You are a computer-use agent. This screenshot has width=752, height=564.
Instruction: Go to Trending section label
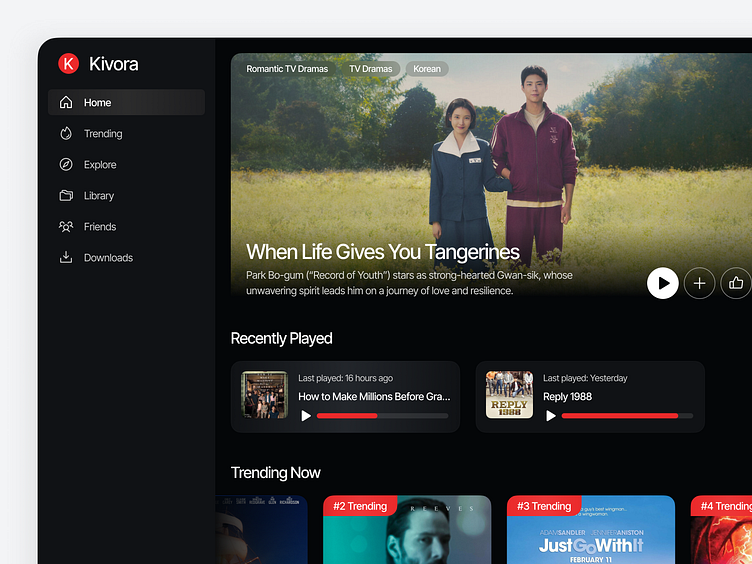(103, 134)
